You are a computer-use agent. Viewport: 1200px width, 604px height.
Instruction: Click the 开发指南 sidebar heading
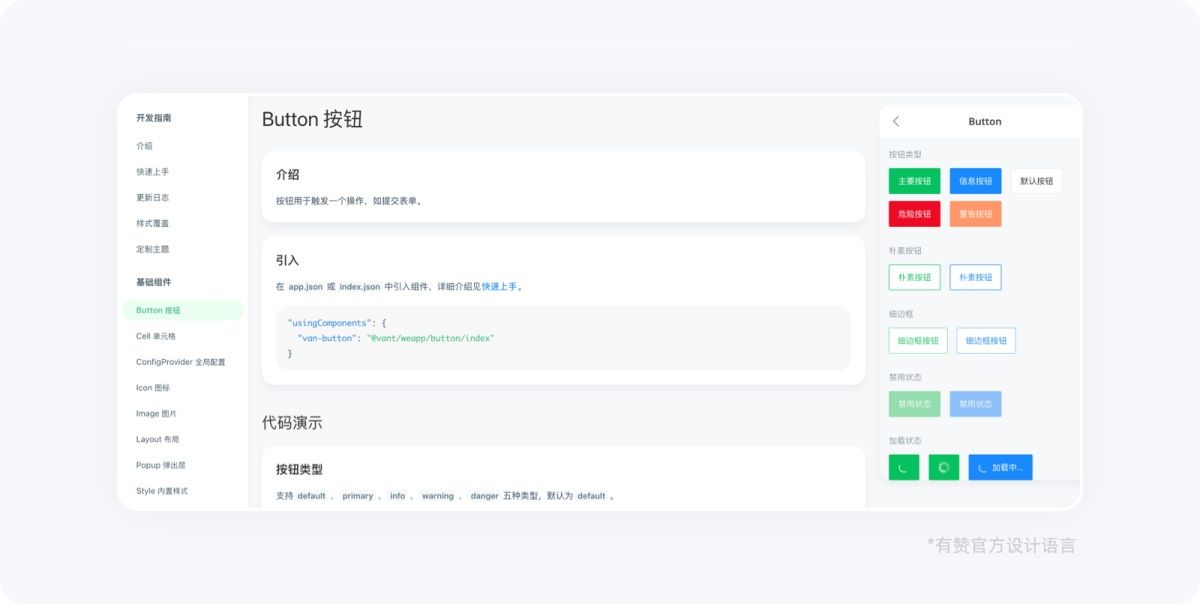point(154,118)
